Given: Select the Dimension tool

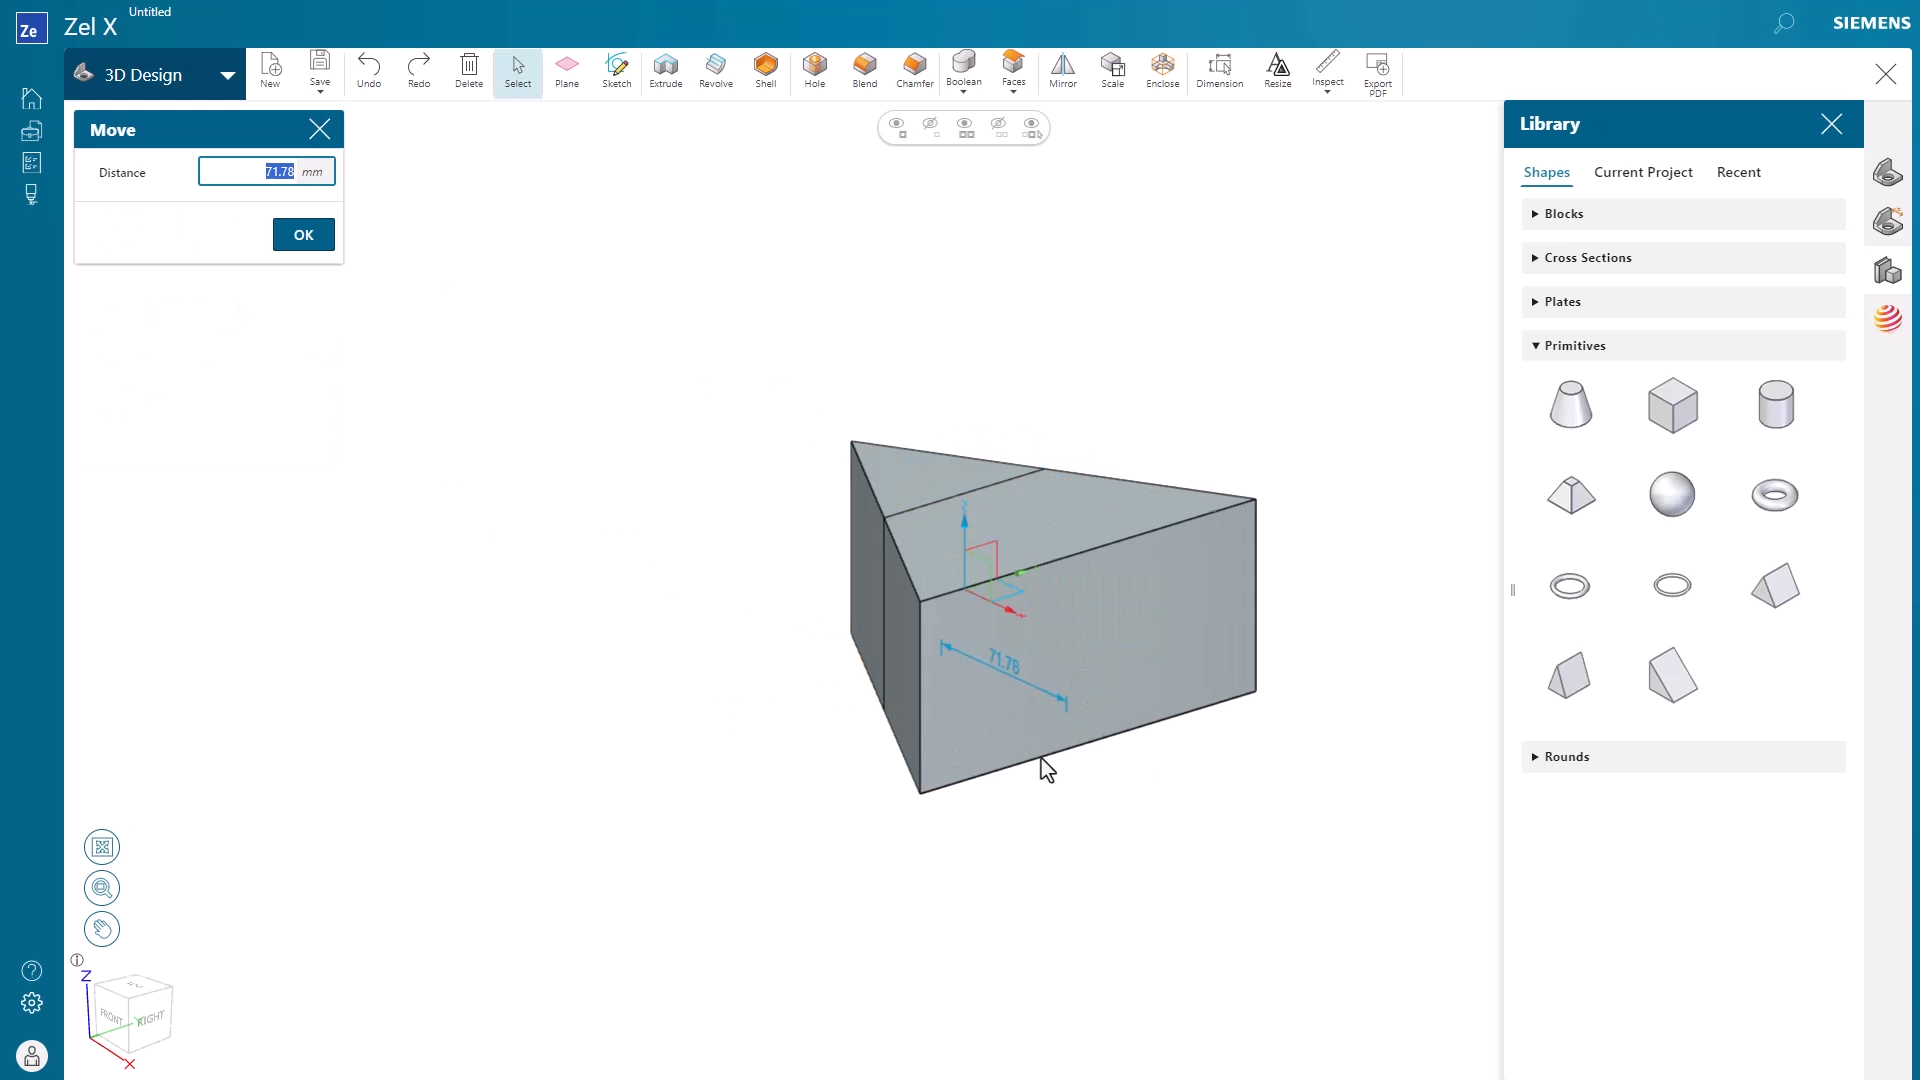Looking at the screenshot, I should click(x=1220, y=71).
